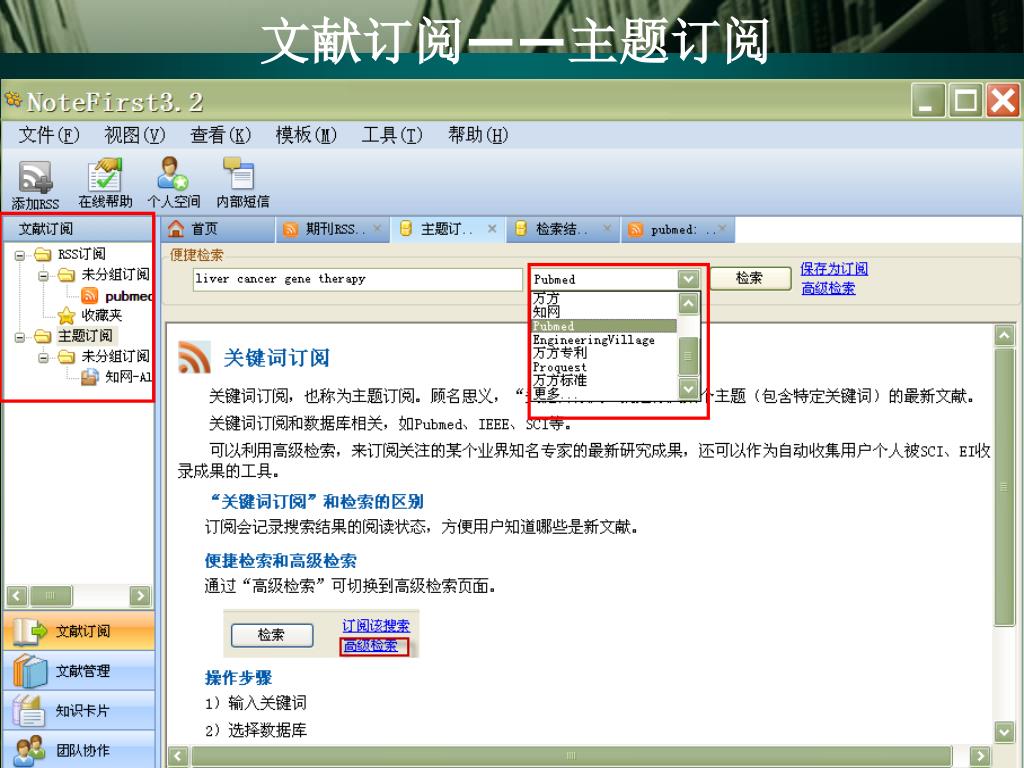Click the RSS icon beside the pubmed feed in the tree
The width and height of the screenshot is (1024, 768).
(89, 295)
